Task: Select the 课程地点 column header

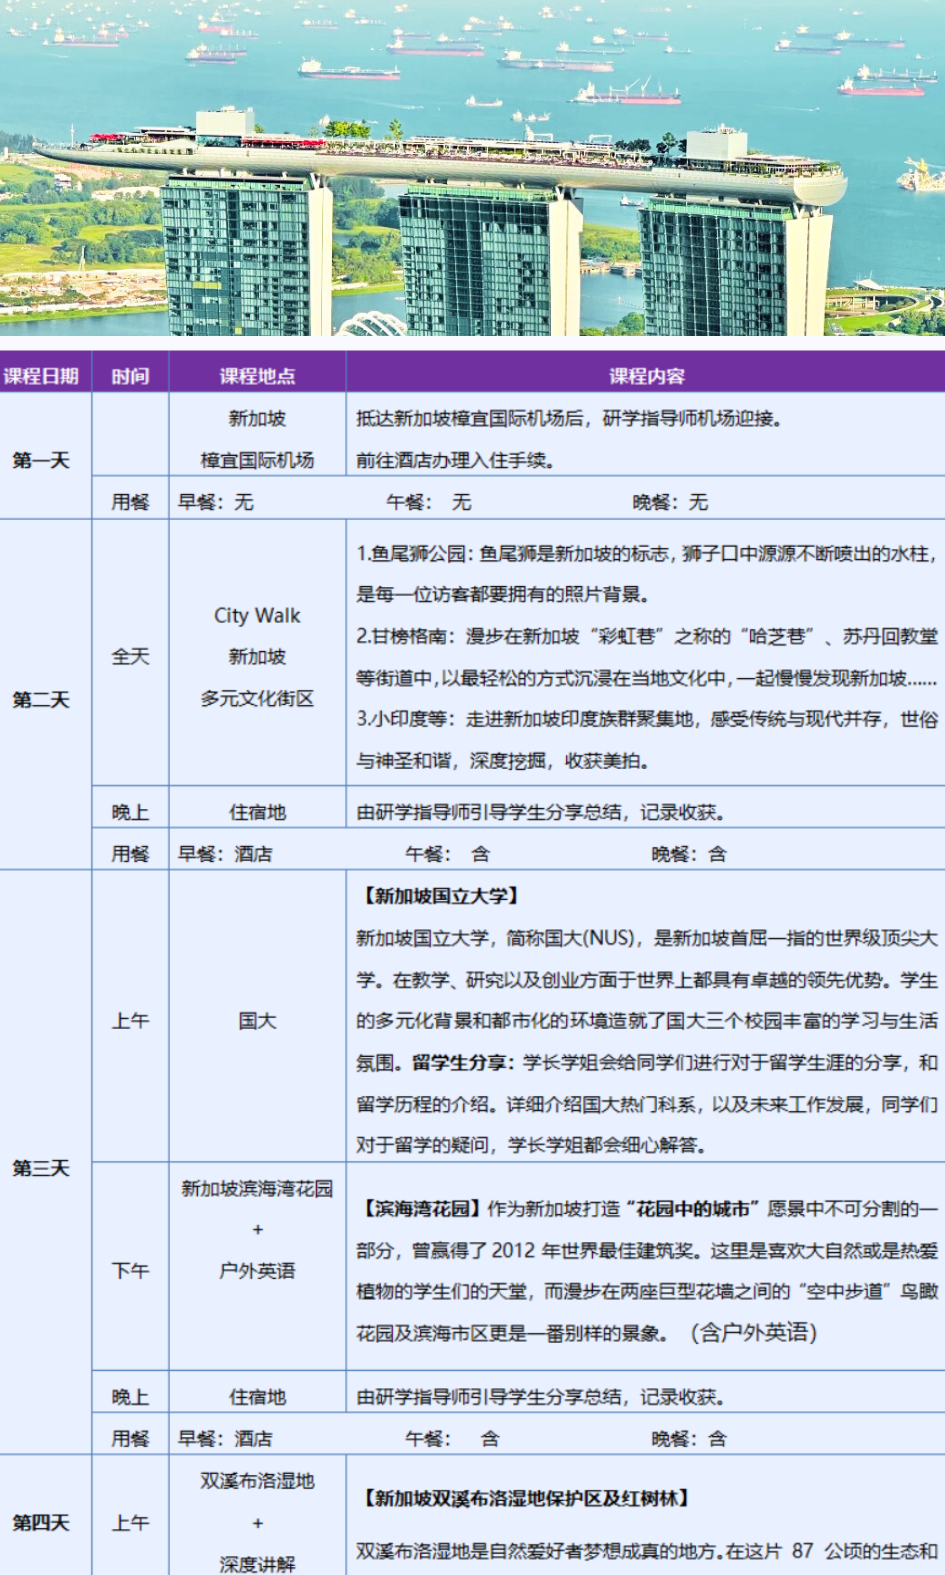Action: 257,376
